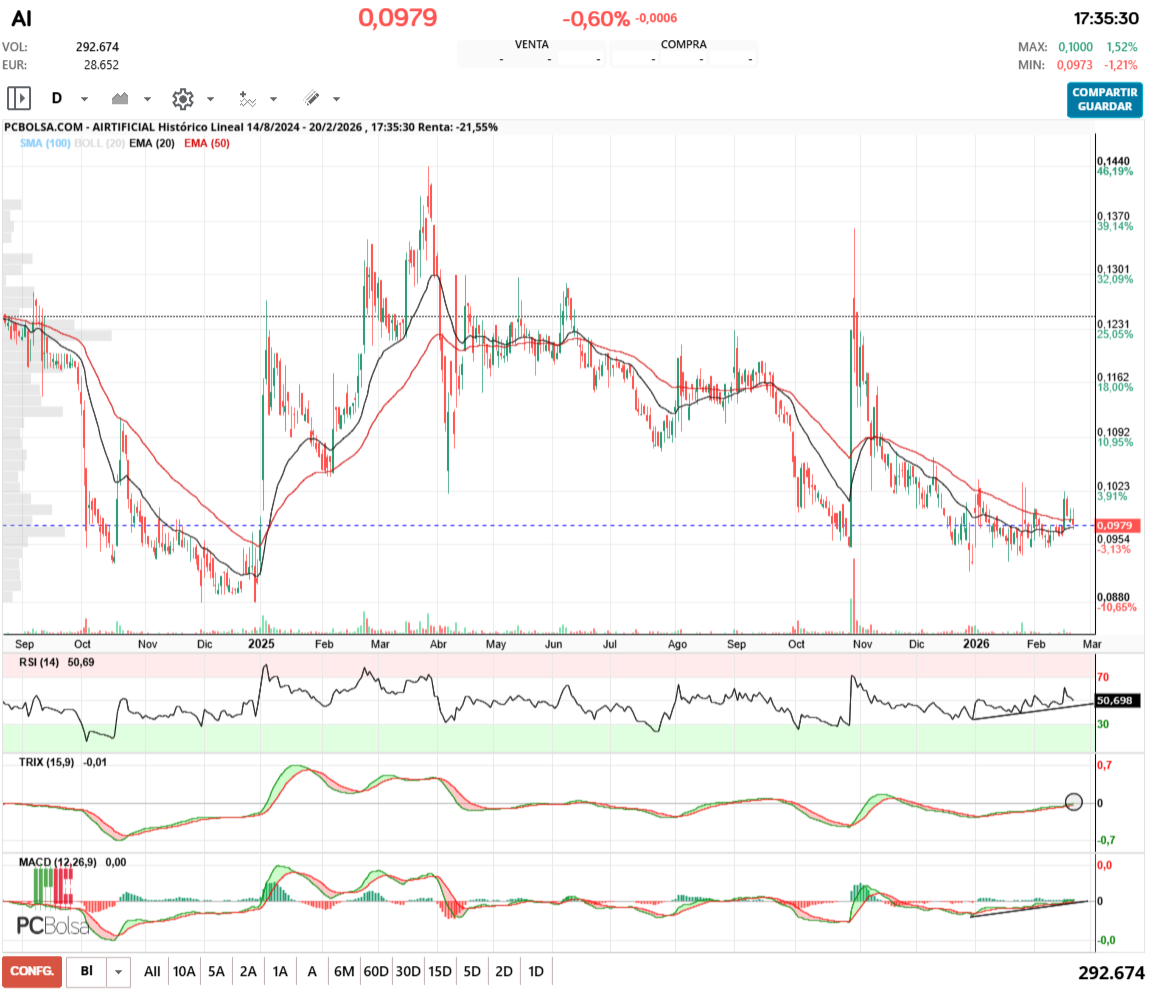Viewport: 1158px width, 993px height.
Task: Select the 6M time range
Action: pyautogui.click(x=344, y=971)
